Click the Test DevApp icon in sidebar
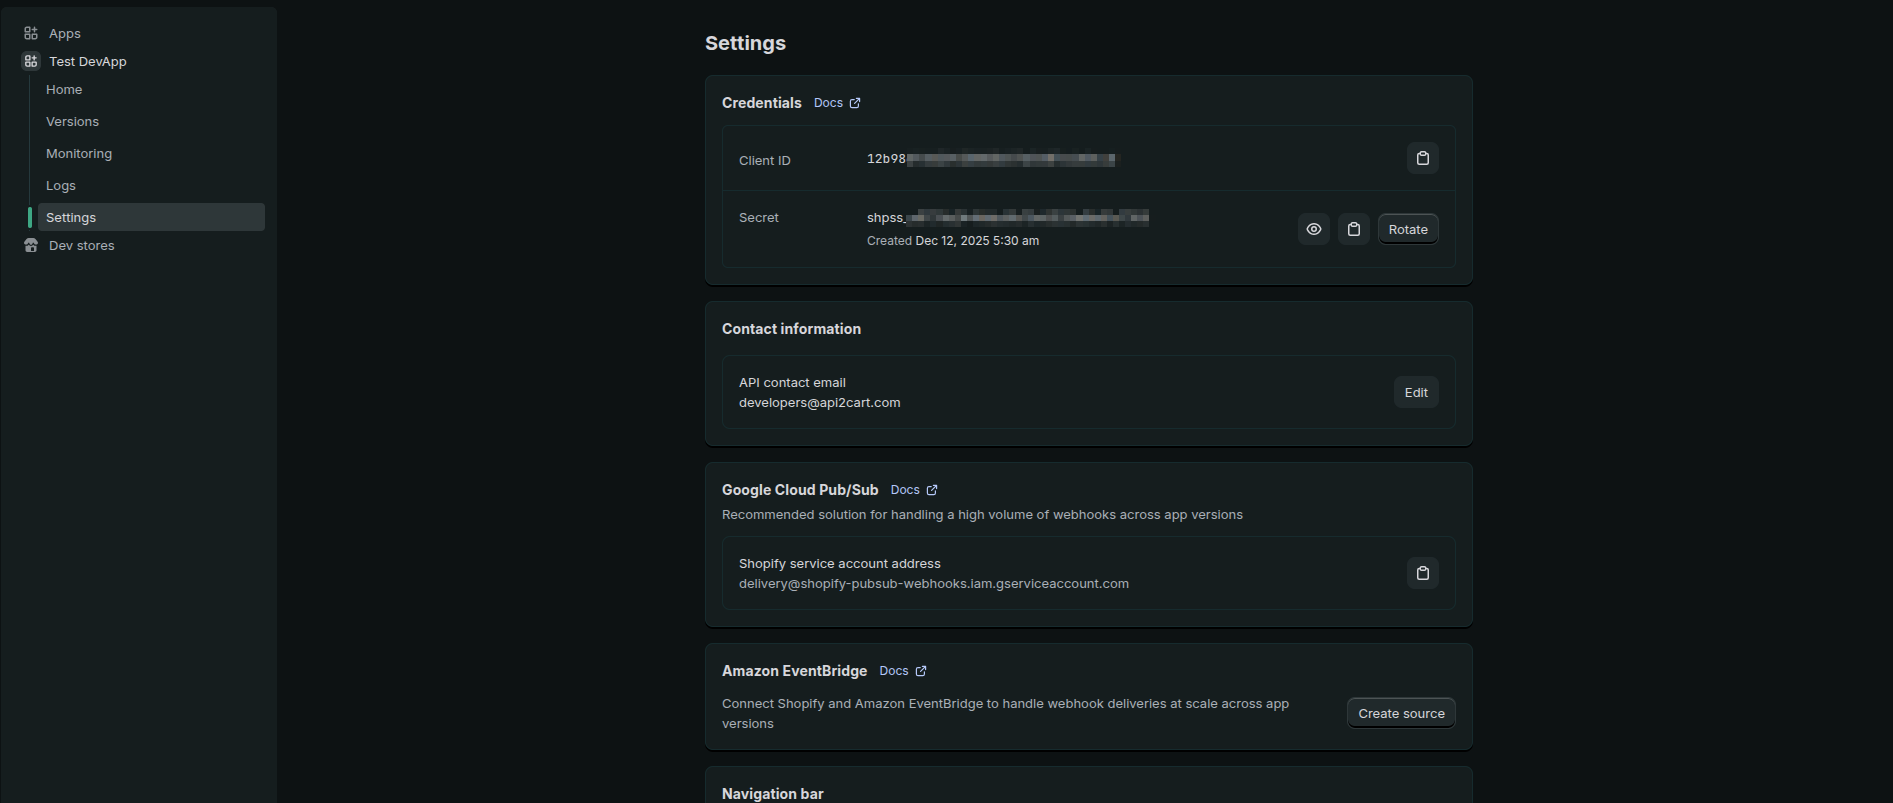 tap(31, 61)
